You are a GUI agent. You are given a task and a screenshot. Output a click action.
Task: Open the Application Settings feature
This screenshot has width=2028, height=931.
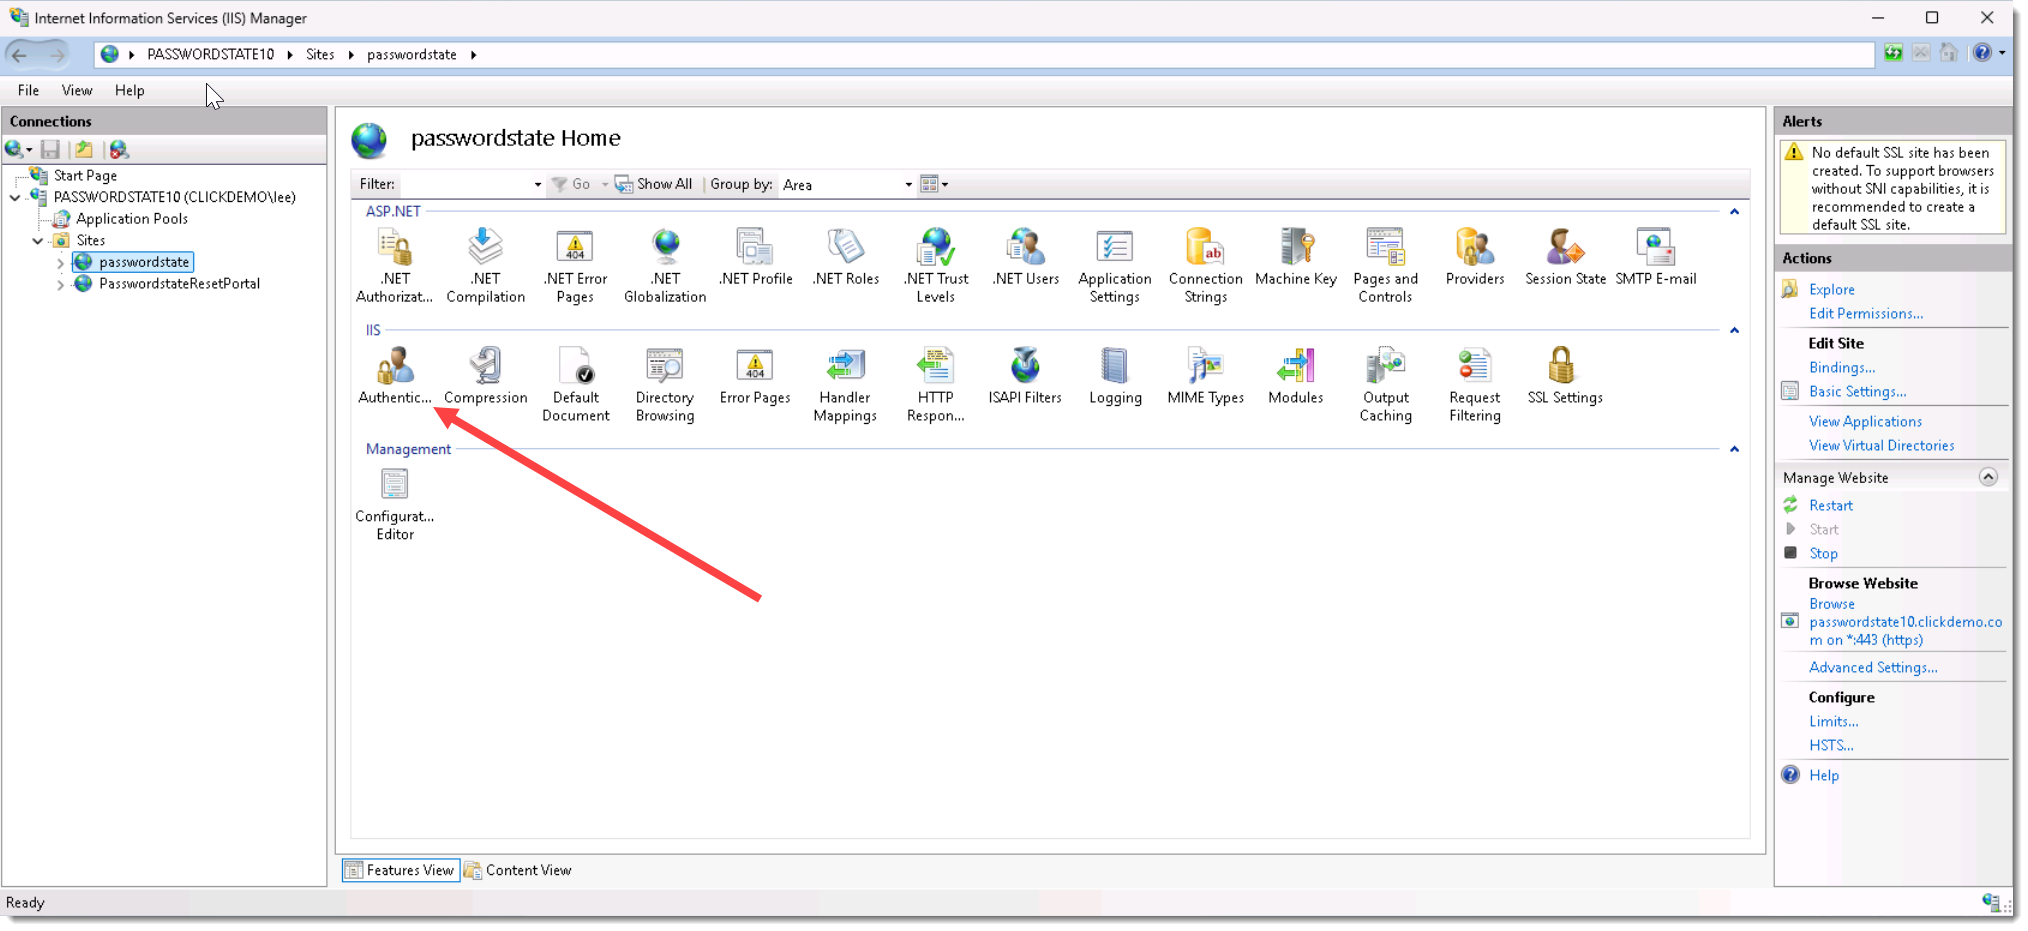coord(1115,265)
